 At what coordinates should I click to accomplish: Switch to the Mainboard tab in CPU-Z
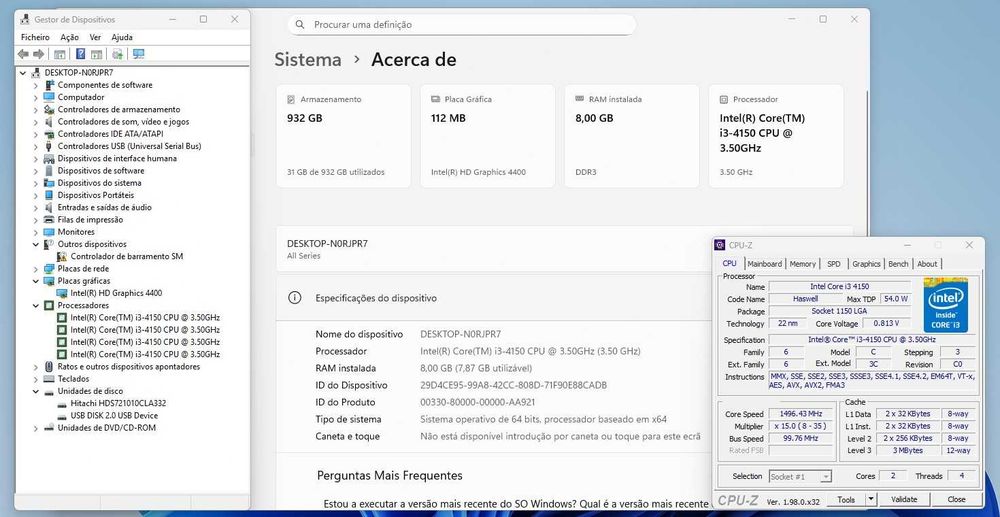pyautogui.click(x=764, y=264)
